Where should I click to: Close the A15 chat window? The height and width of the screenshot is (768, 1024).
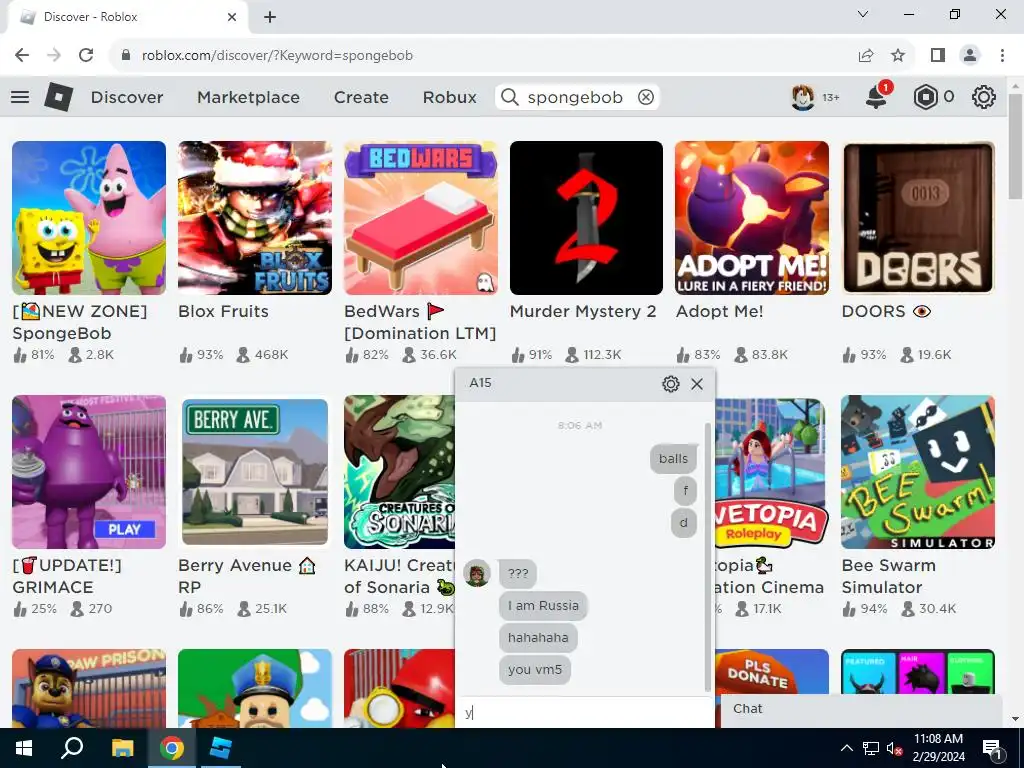pyautogui.click(x=697, y=384)
